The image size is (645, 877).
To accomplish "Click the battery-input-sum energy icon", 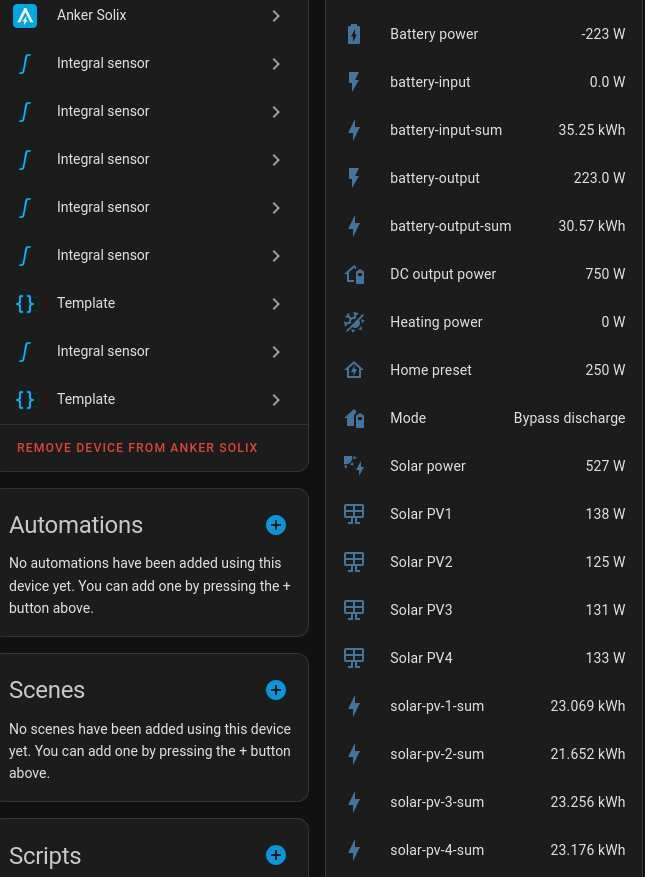I will click(x=354, y=130).
